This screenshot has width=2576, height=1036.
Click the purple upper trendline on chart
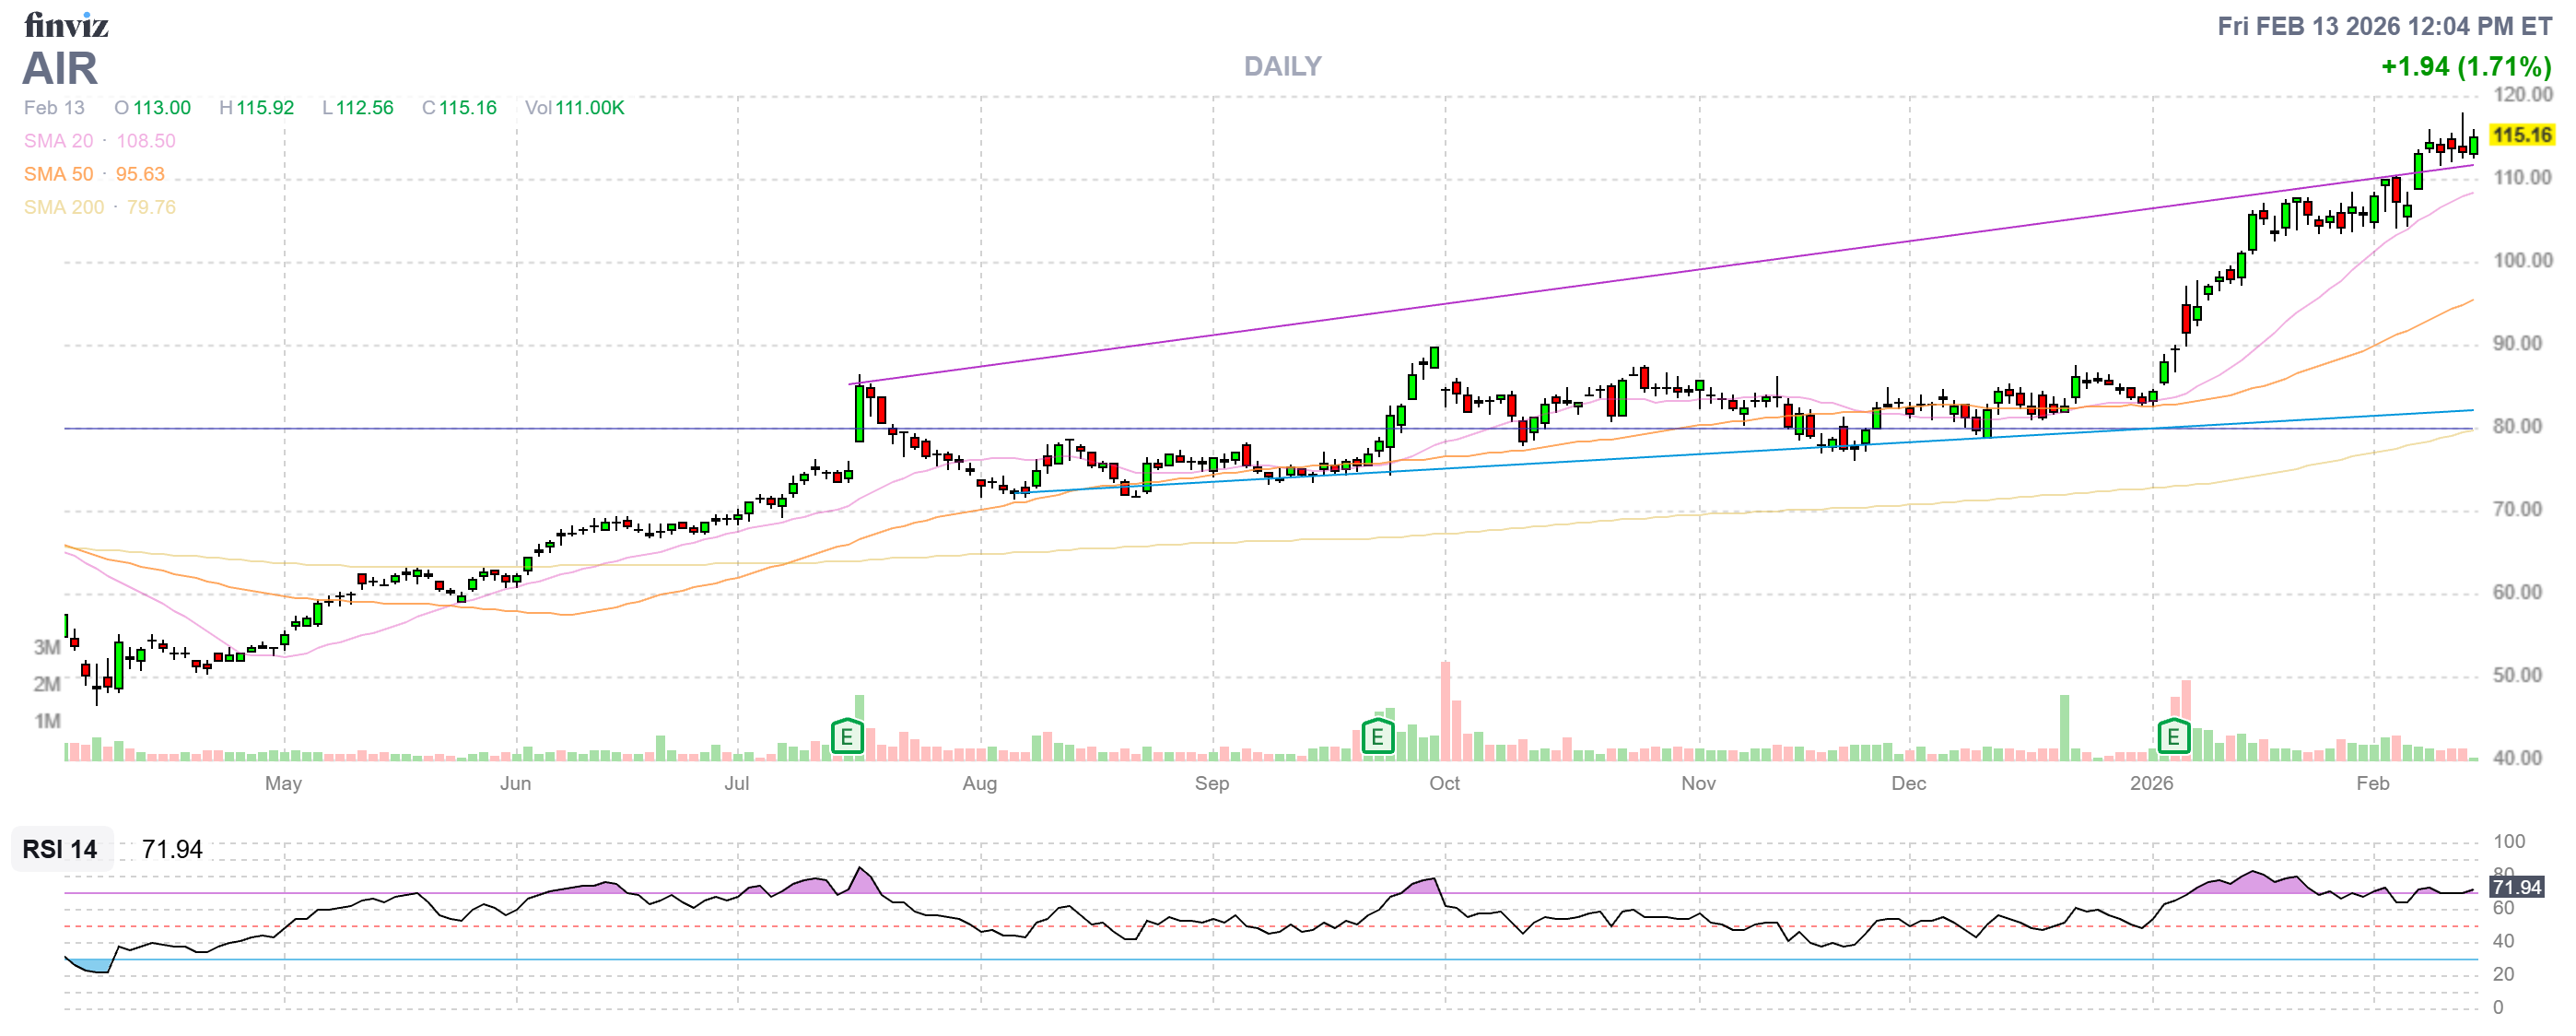click(1500, 297)
